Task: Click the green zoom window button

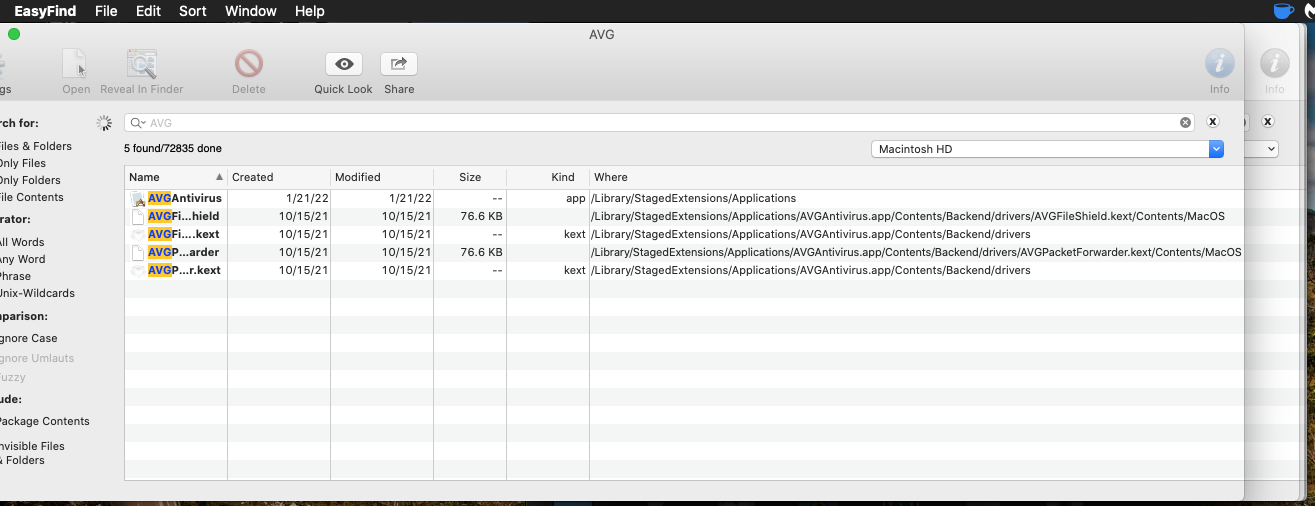Action: tap(14, 34)
